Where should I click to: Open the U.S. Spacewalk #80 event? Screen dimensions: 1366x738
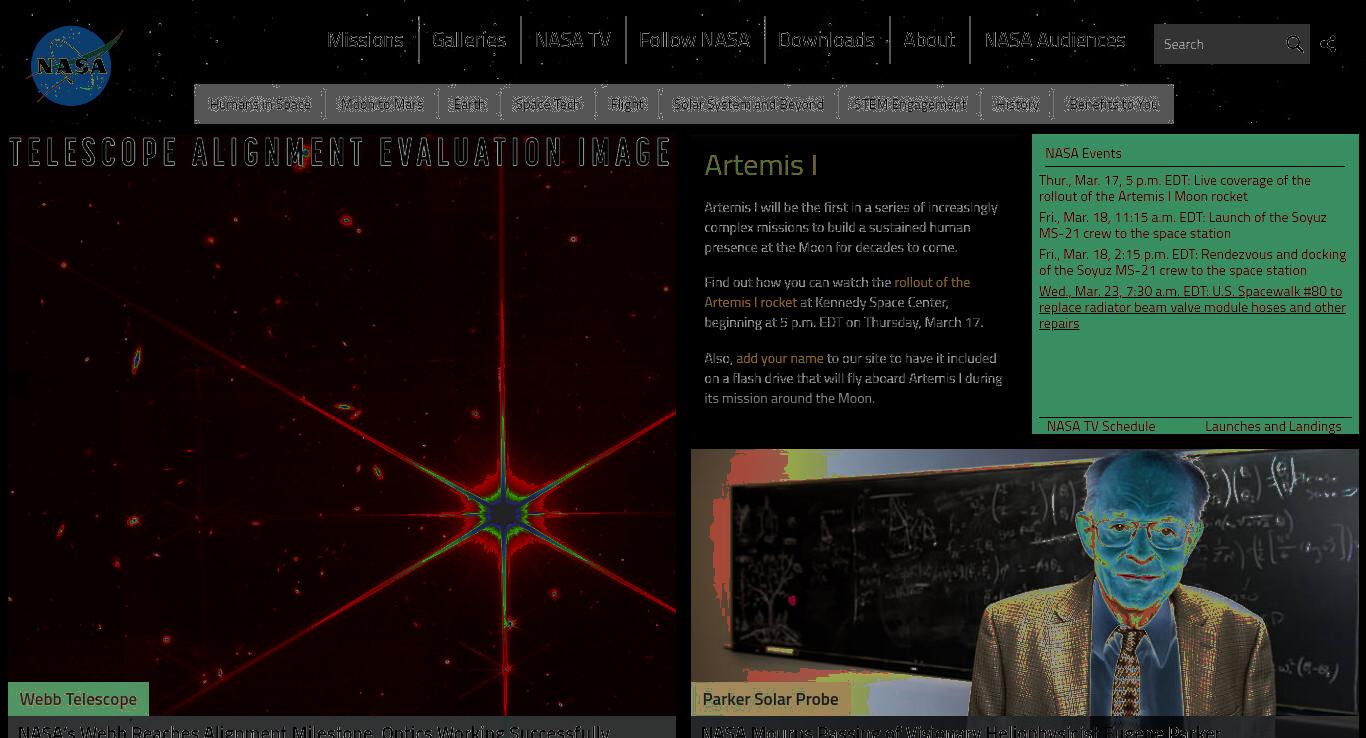click(1192, 307)
